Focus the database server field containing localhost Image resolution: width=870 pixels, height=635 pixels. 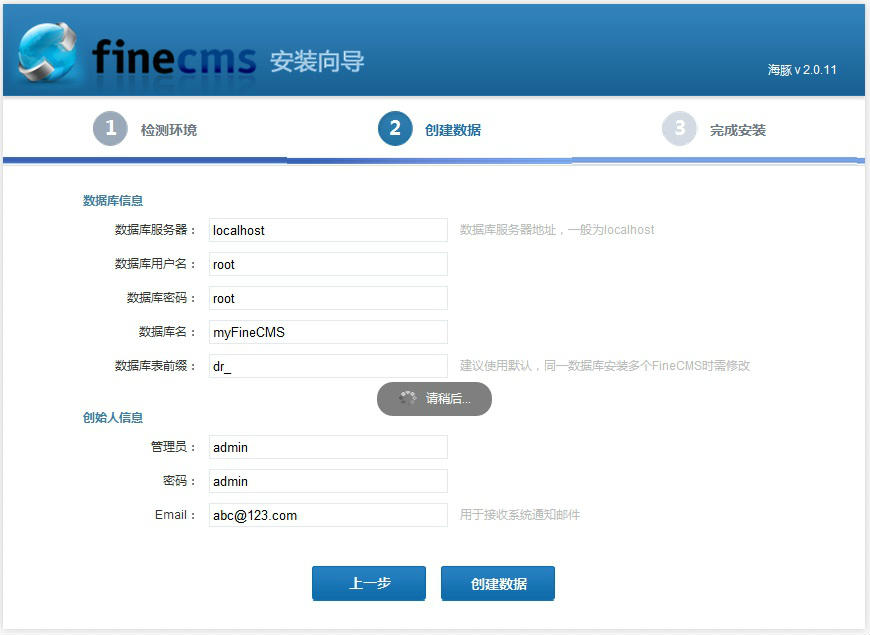[328, 230]
